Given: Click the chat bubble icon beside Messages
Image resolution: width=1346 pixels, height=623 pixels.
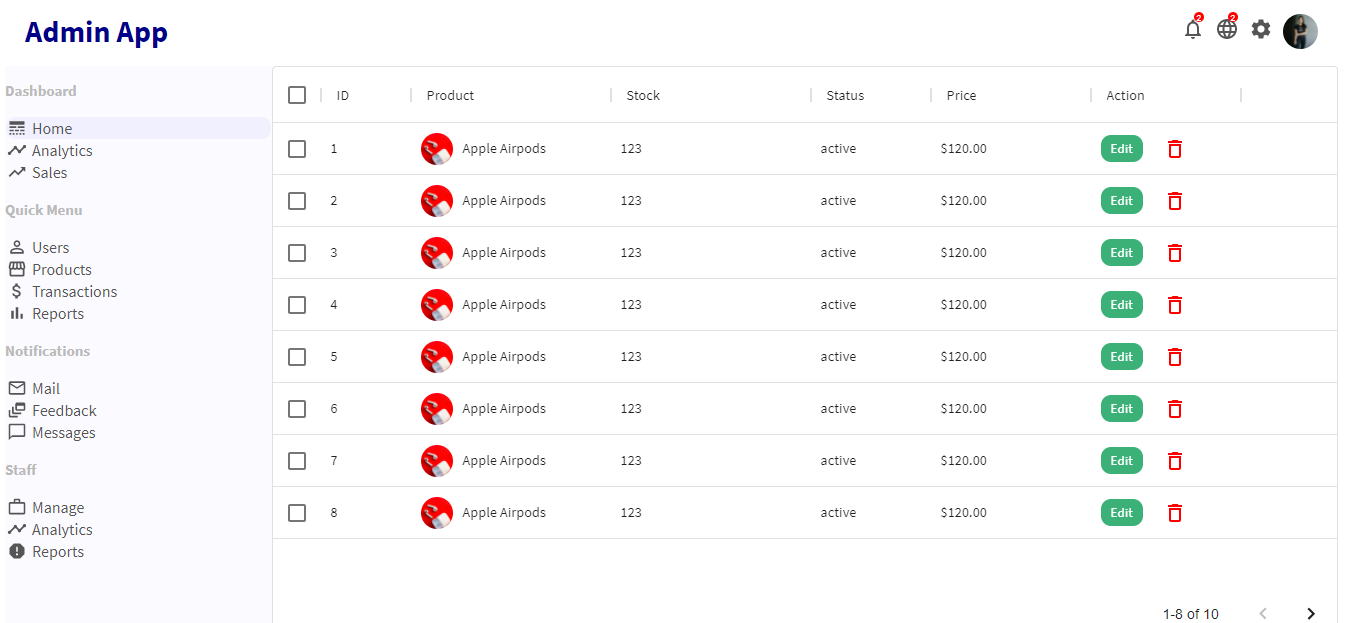Looking at the screenshot, I should pyautogui.click(x=16, y=433).
